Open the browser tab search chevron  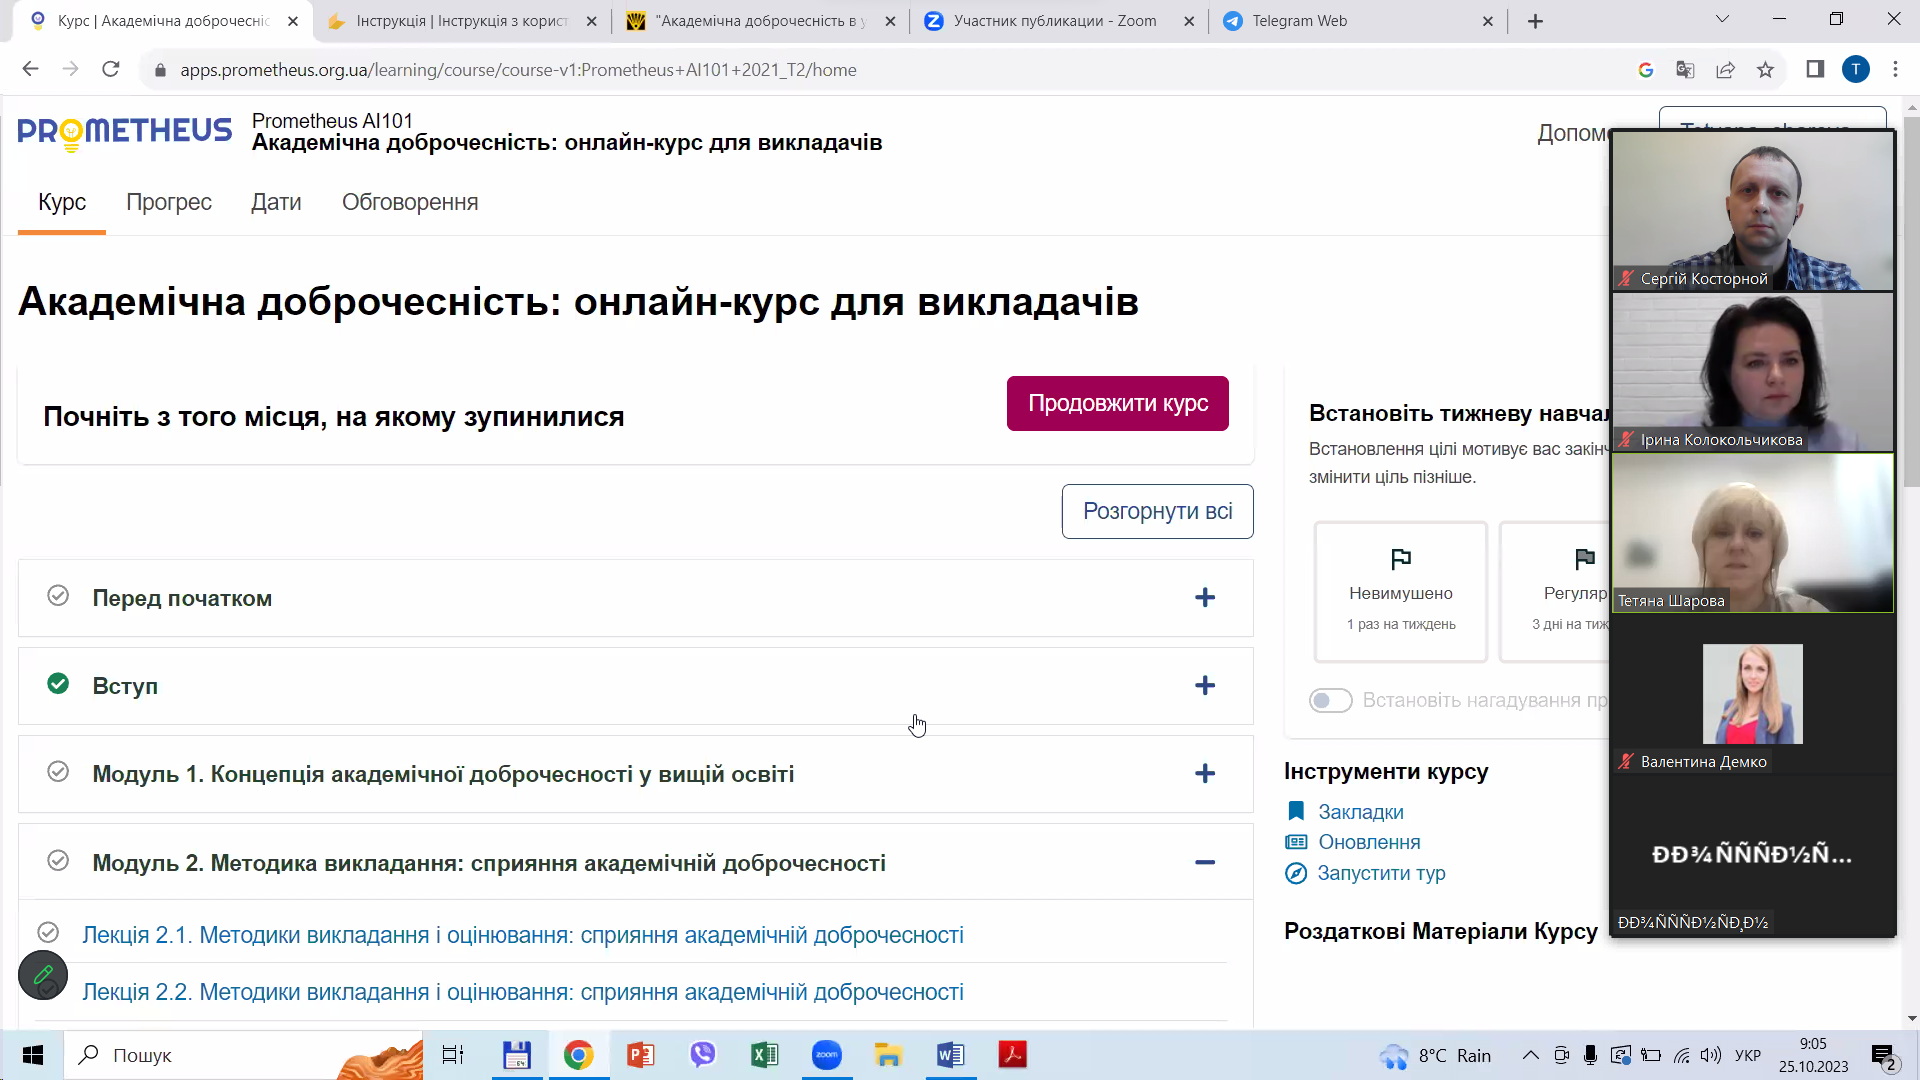point(1723,18)
